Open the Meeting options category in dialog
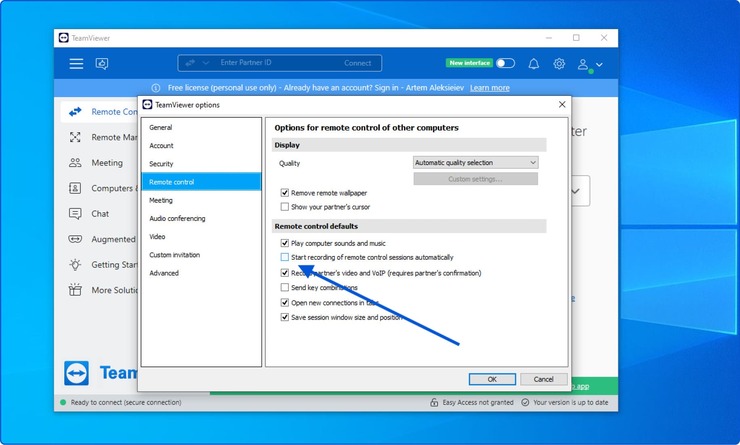 (201, 200)
